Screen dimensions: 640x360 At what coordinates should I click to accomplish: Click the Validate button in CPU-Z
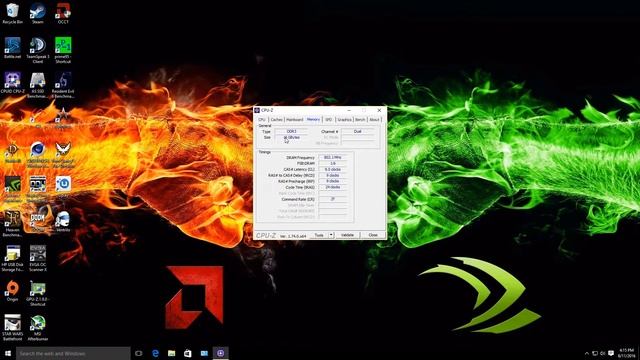pyautogui.click(x=347, y=235)
